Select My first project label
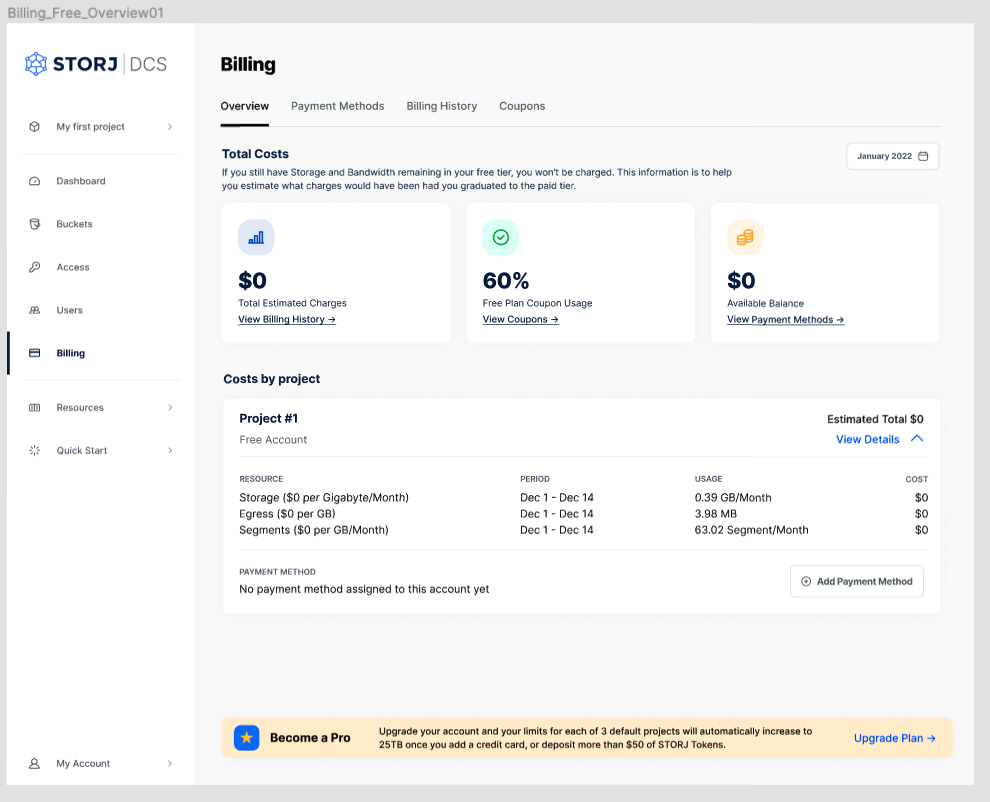 90,126
